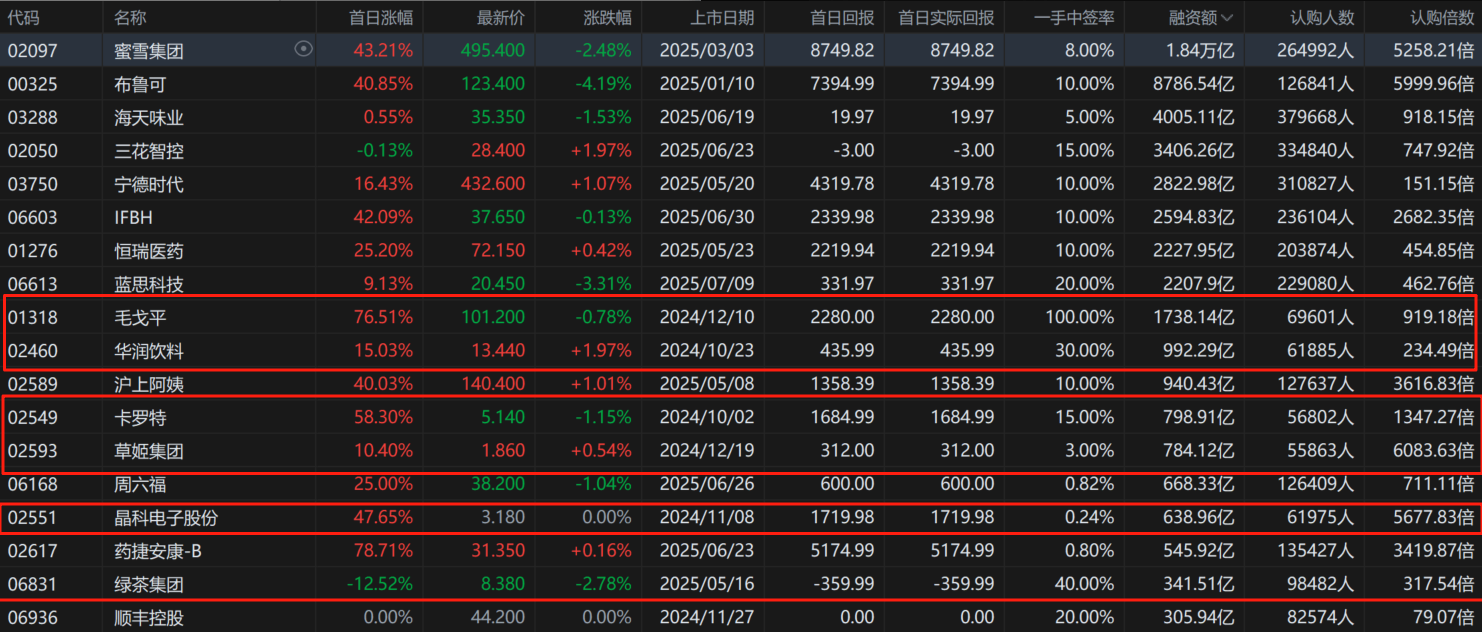Select the 蜜雪集团 stock name

pyautogui.click(x=148, y=50)
